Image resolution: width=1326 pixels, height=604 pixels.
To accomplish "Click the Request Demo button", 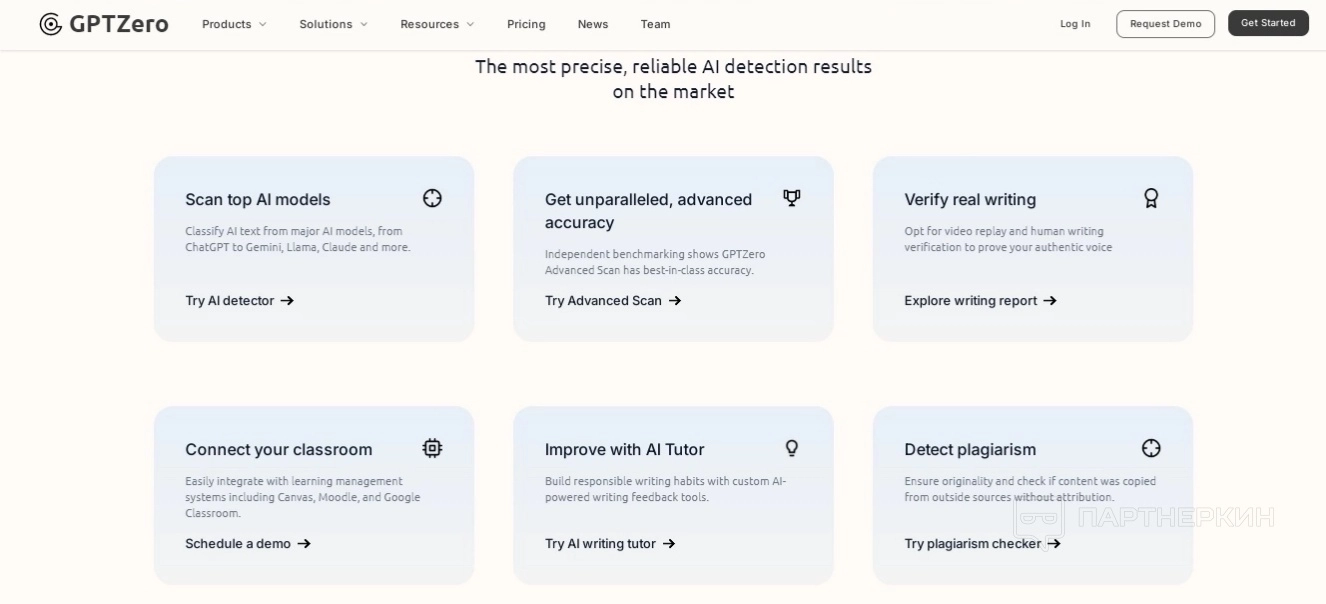I will (x=1165, y=24).
